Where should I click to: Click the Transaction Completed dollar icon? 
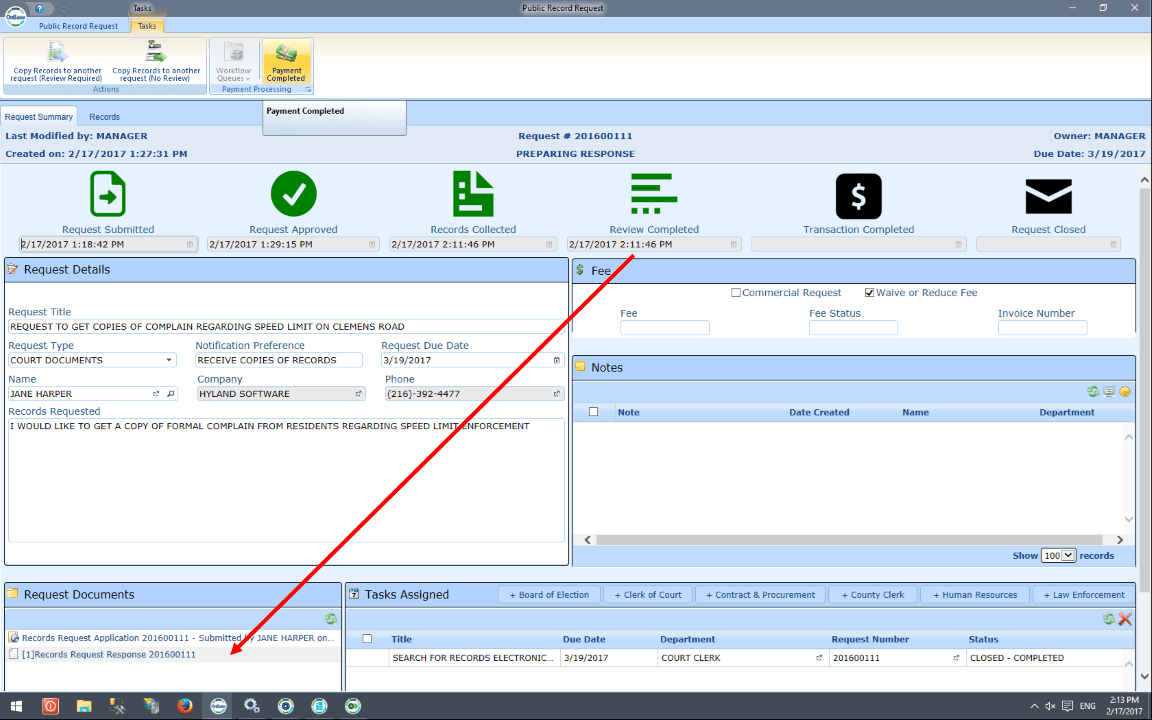(x=858, y=196)
